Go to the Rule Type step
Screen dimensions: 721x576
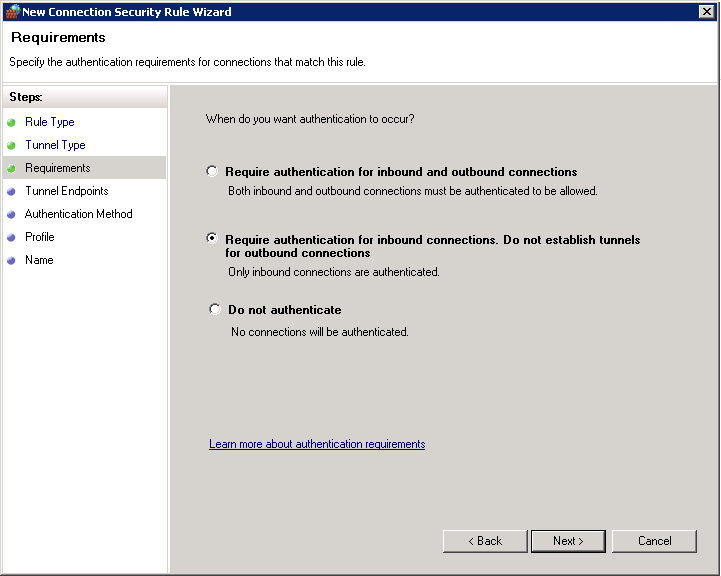[x=50, y=122]
